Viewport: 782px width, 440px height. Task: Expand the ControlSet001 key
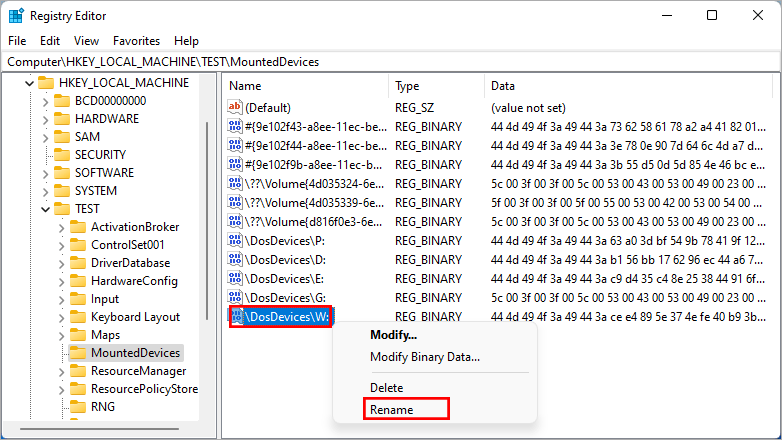tap(61, 246)
